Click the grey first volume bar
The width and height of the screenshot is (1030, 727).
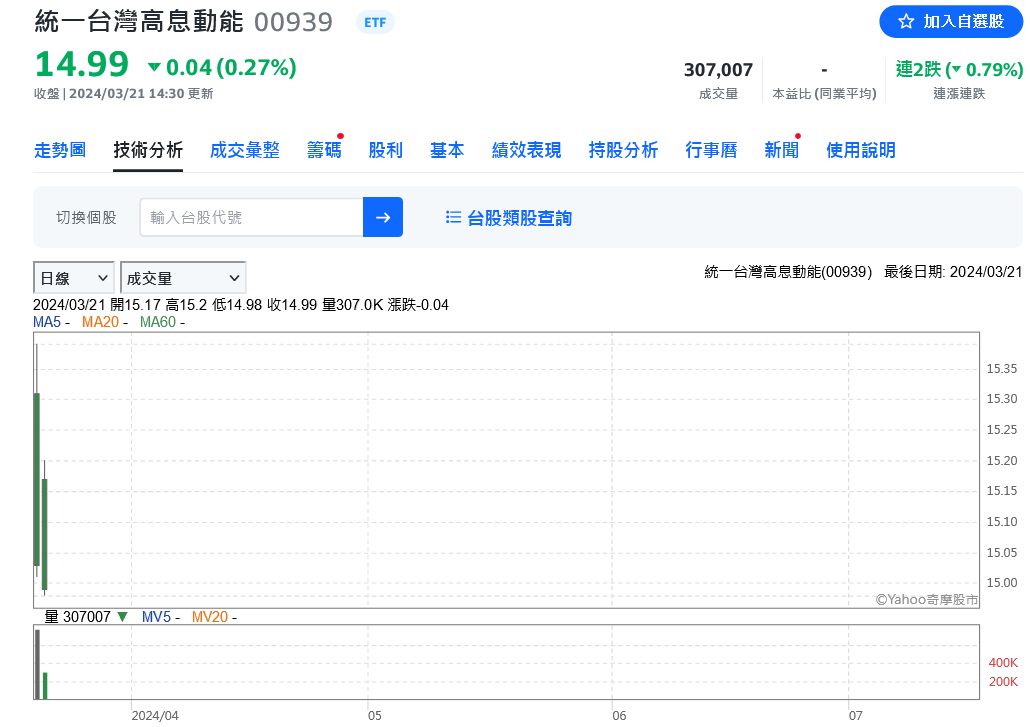[x=37, y=664]
